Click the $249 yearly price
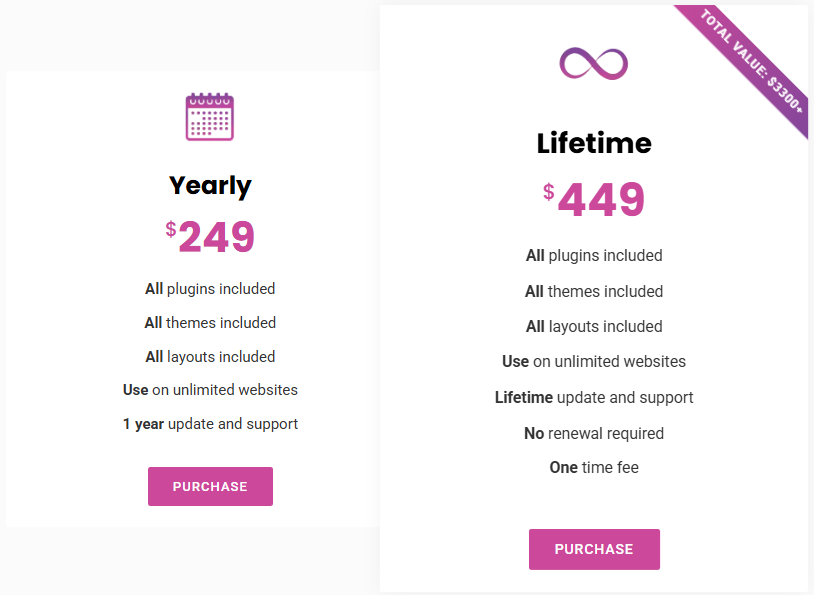The image size is (814, 595). tap(210, 236)
